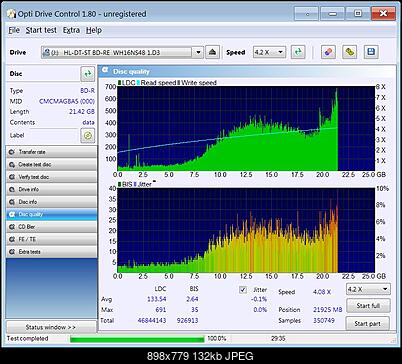
Task: Open the Extra tests section
Action: [x=52, y=252]
